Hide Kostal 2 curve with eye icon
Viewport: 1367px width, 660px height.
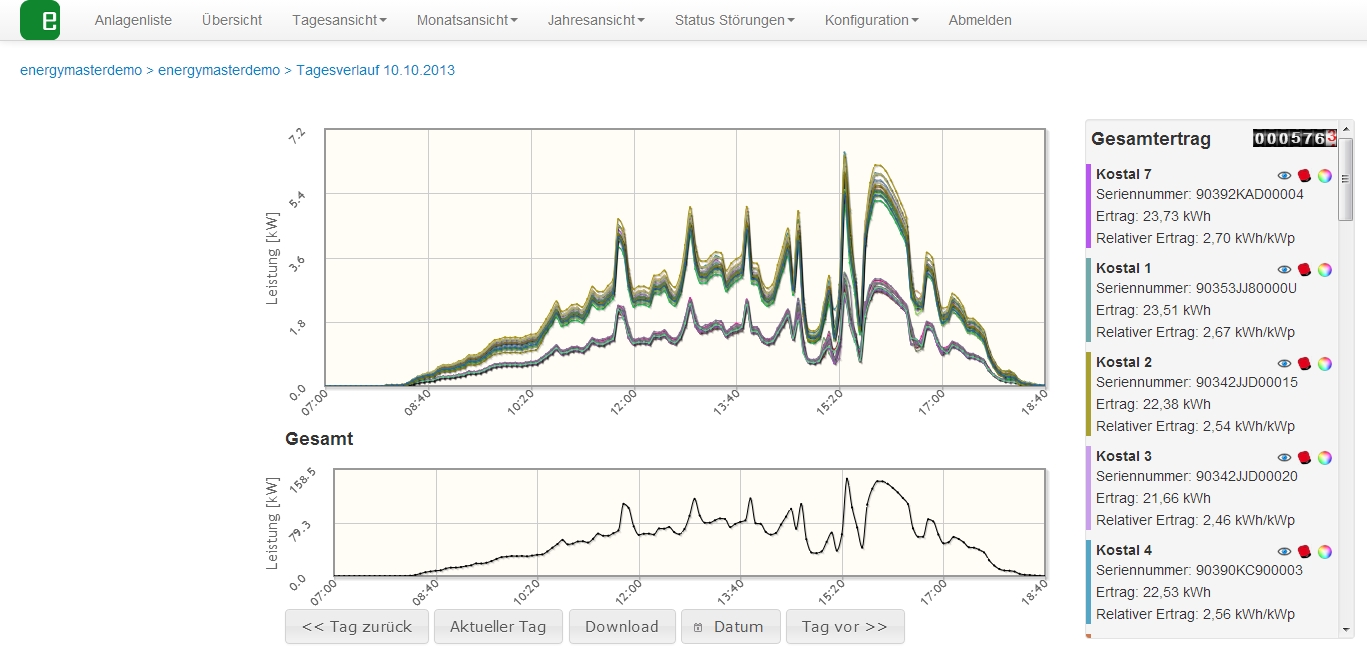(1285, 364)
